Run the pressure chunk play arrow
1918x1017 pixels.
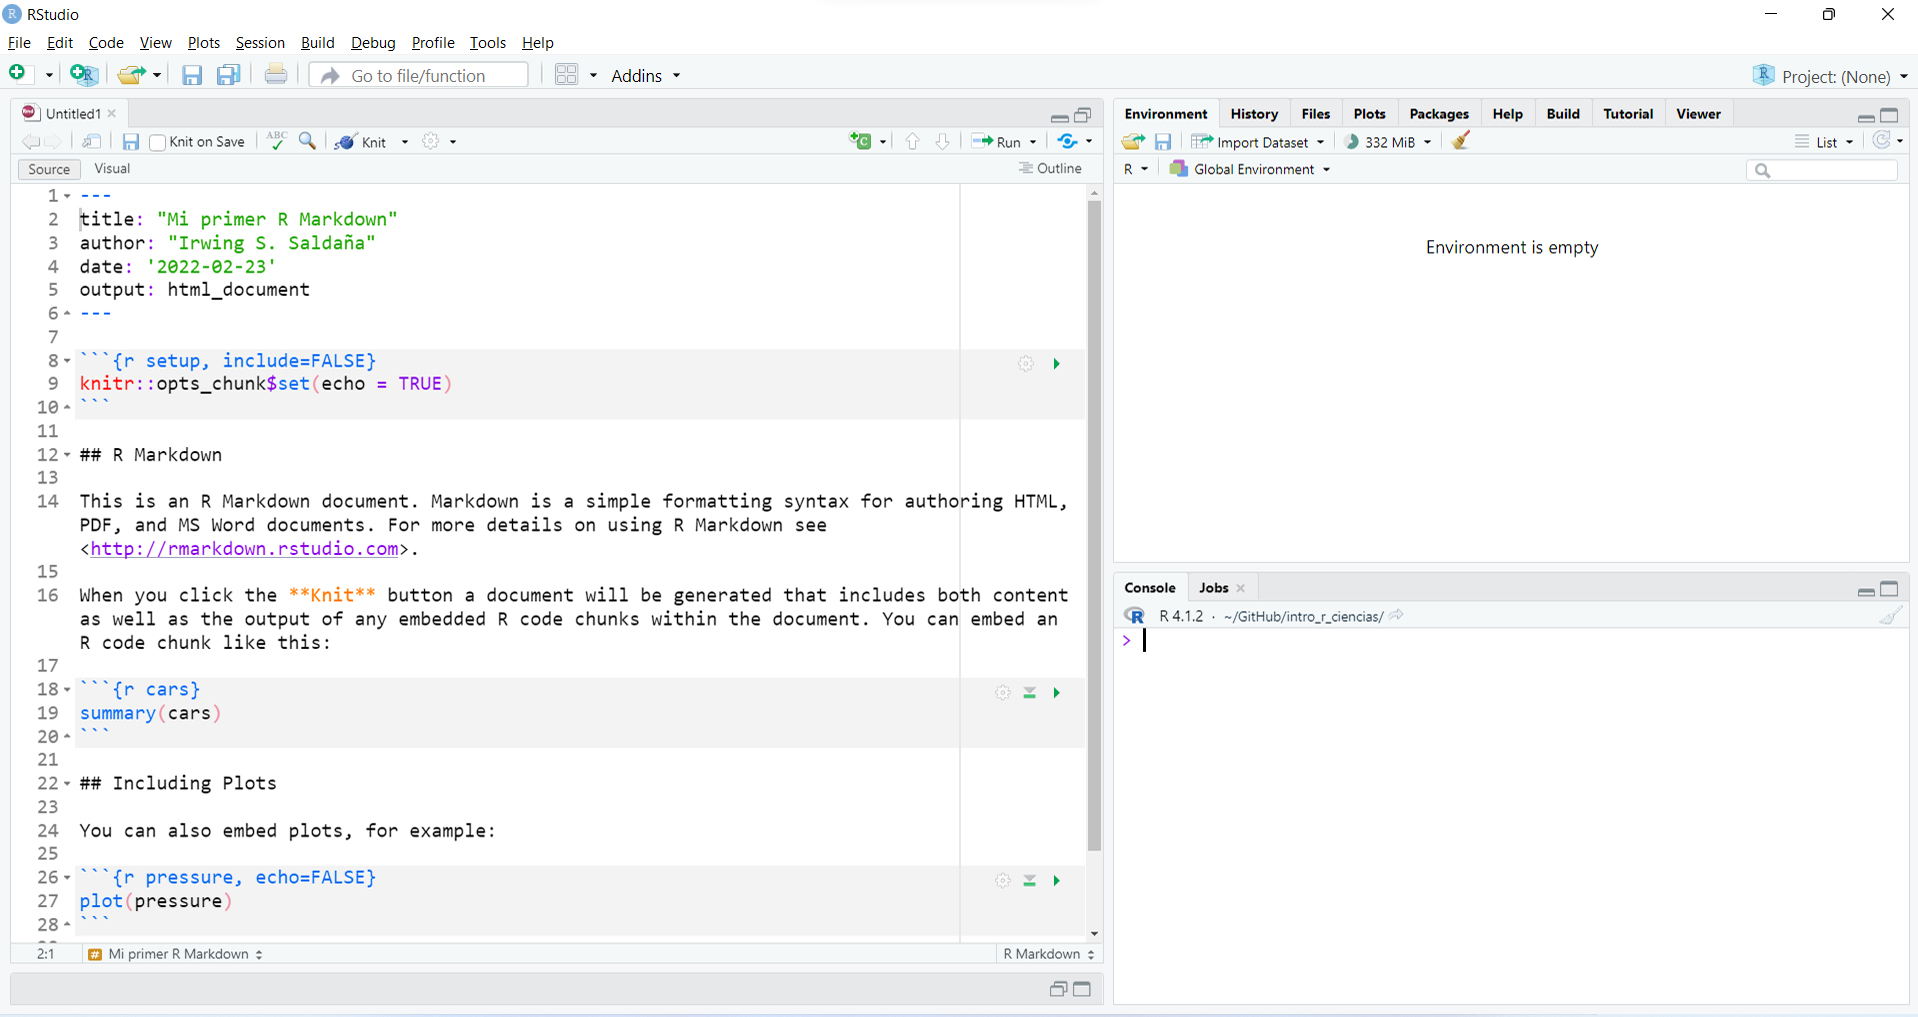pos(1056,881)
